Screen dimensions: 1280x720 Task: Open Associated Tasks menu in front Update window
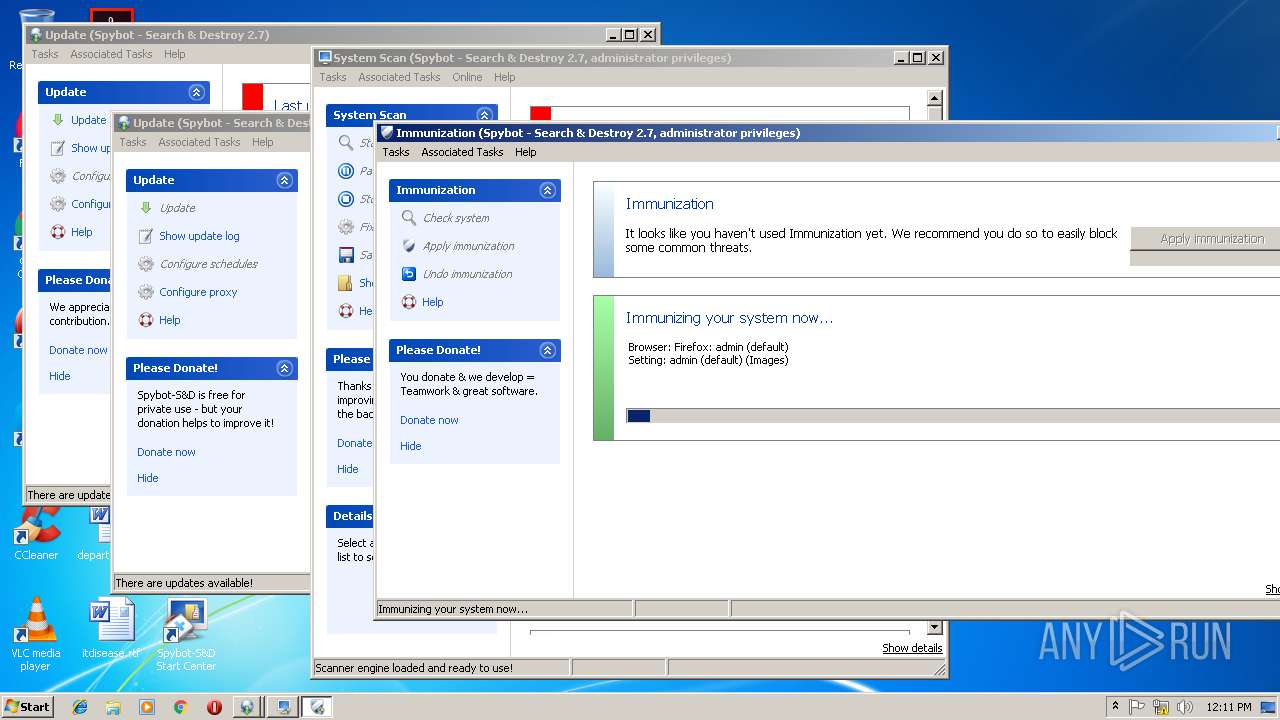199,142
